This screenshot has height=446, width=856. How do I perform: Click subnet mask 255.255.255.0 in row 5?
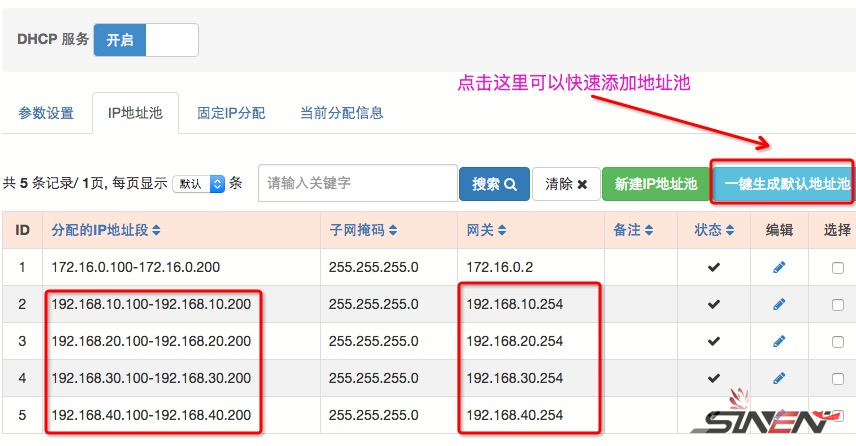(373, 415)
